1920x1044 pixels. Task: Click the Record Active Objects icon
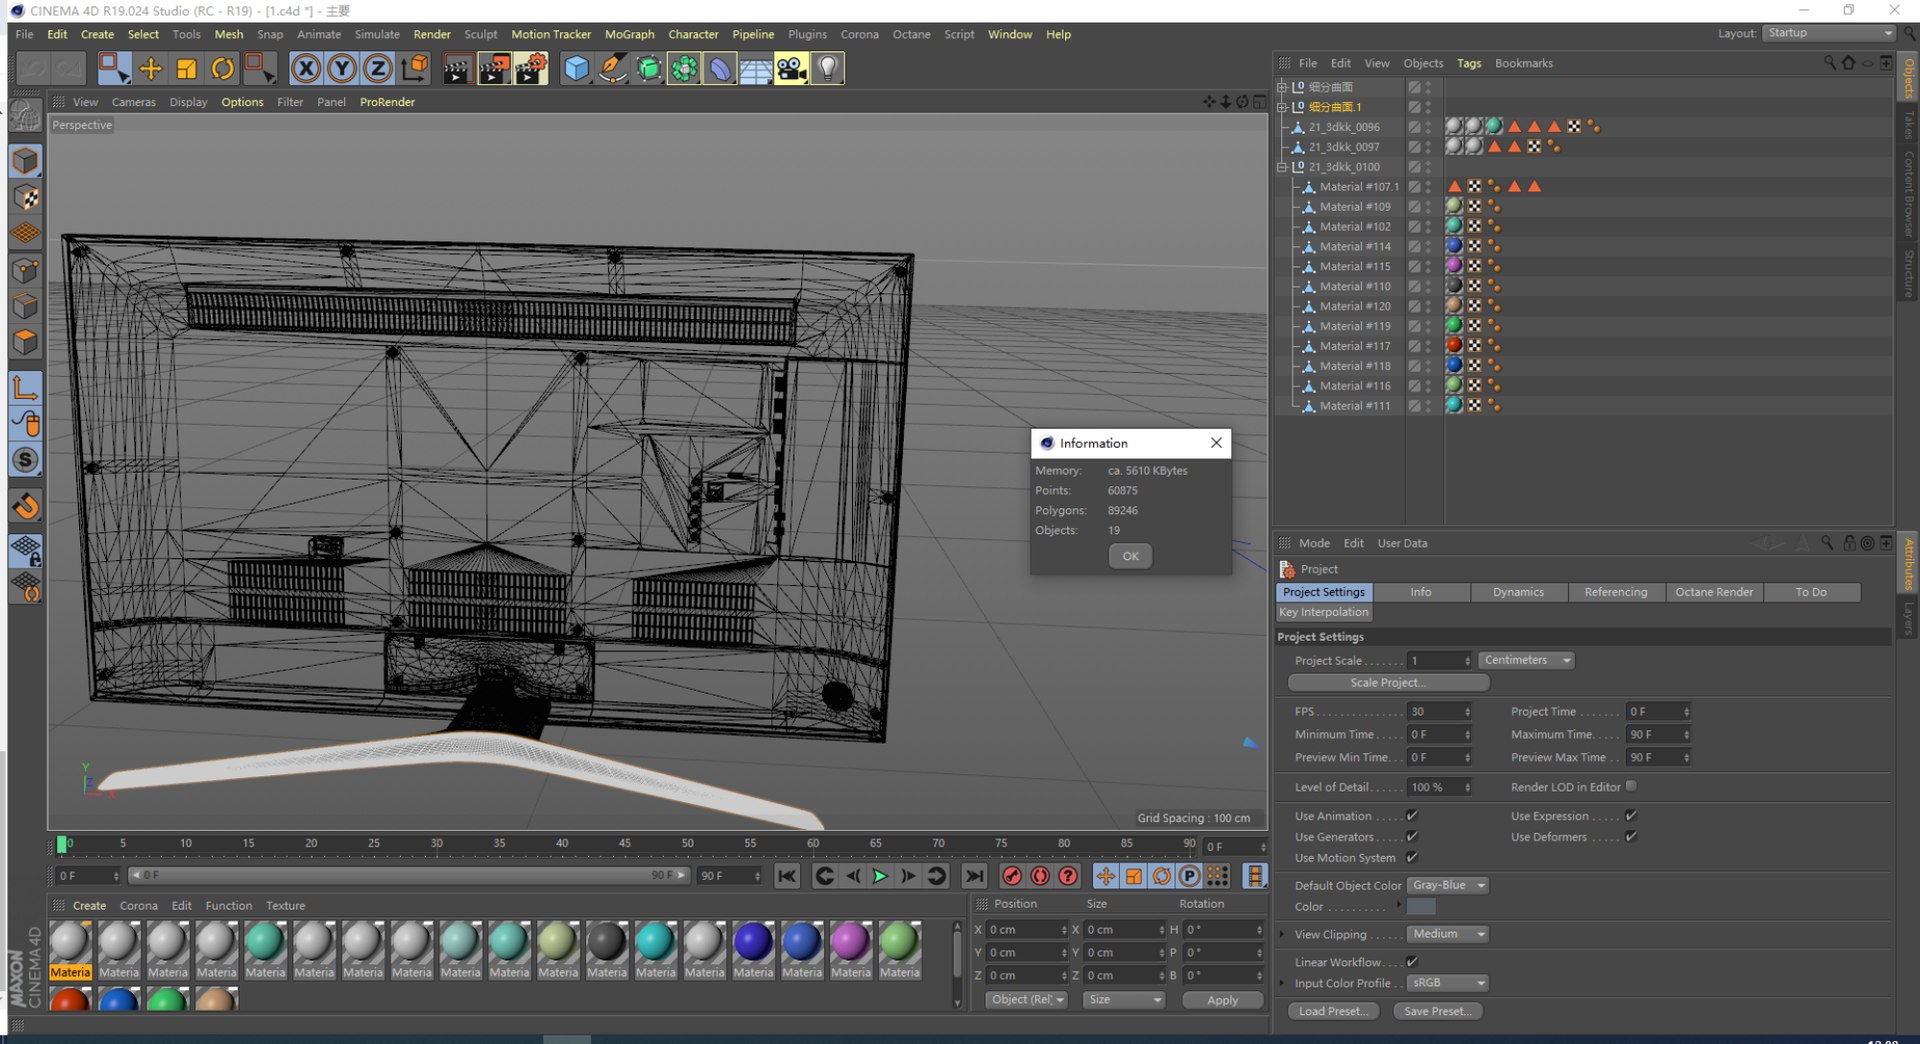1012,876
